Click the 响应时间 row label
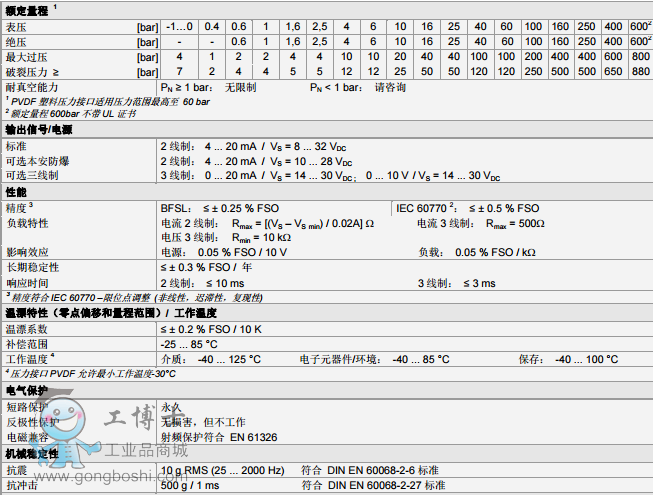Image resolution: width=653 pixels, height=495 pixels. pyautogui.click(x=27, y=284)
